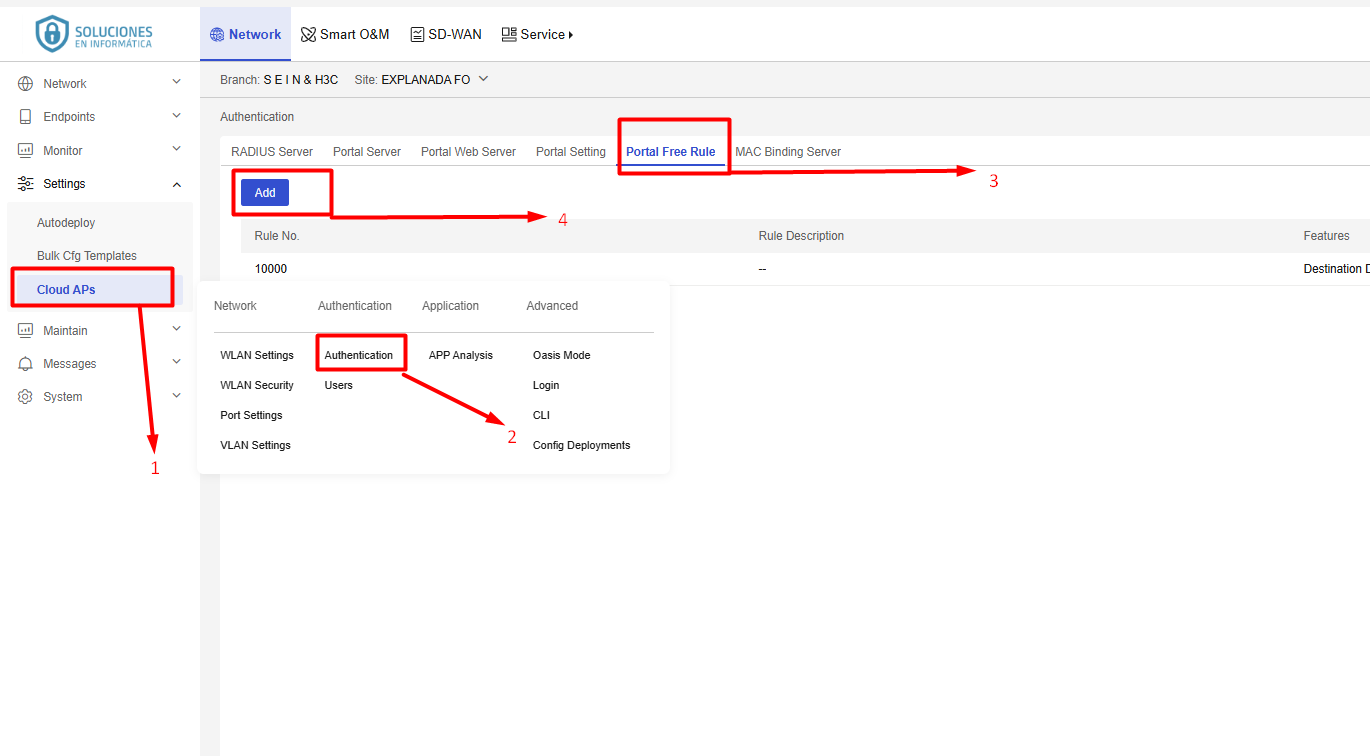This screenshot has height=756, width=1370.
Task: Open Autodeploy in the Settings submenu
Action: pyautogui.click(x=66, y=223)
